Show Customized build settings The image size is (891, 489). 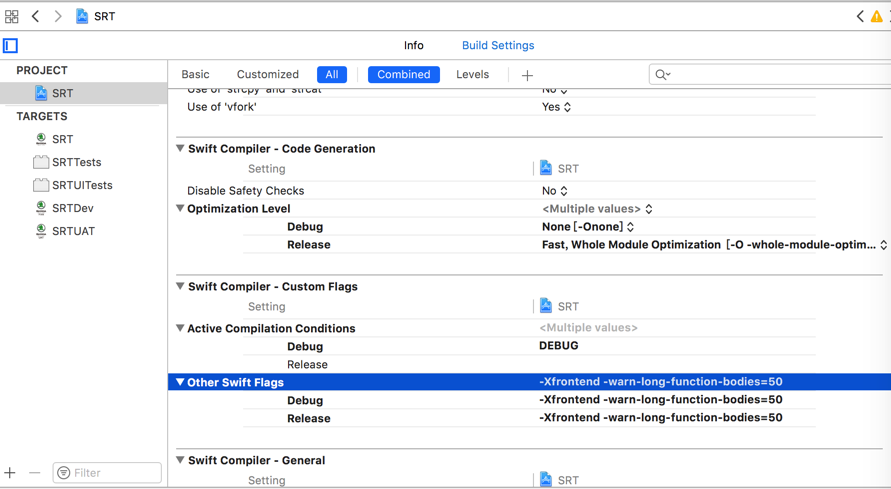click(x=268, y=75)
